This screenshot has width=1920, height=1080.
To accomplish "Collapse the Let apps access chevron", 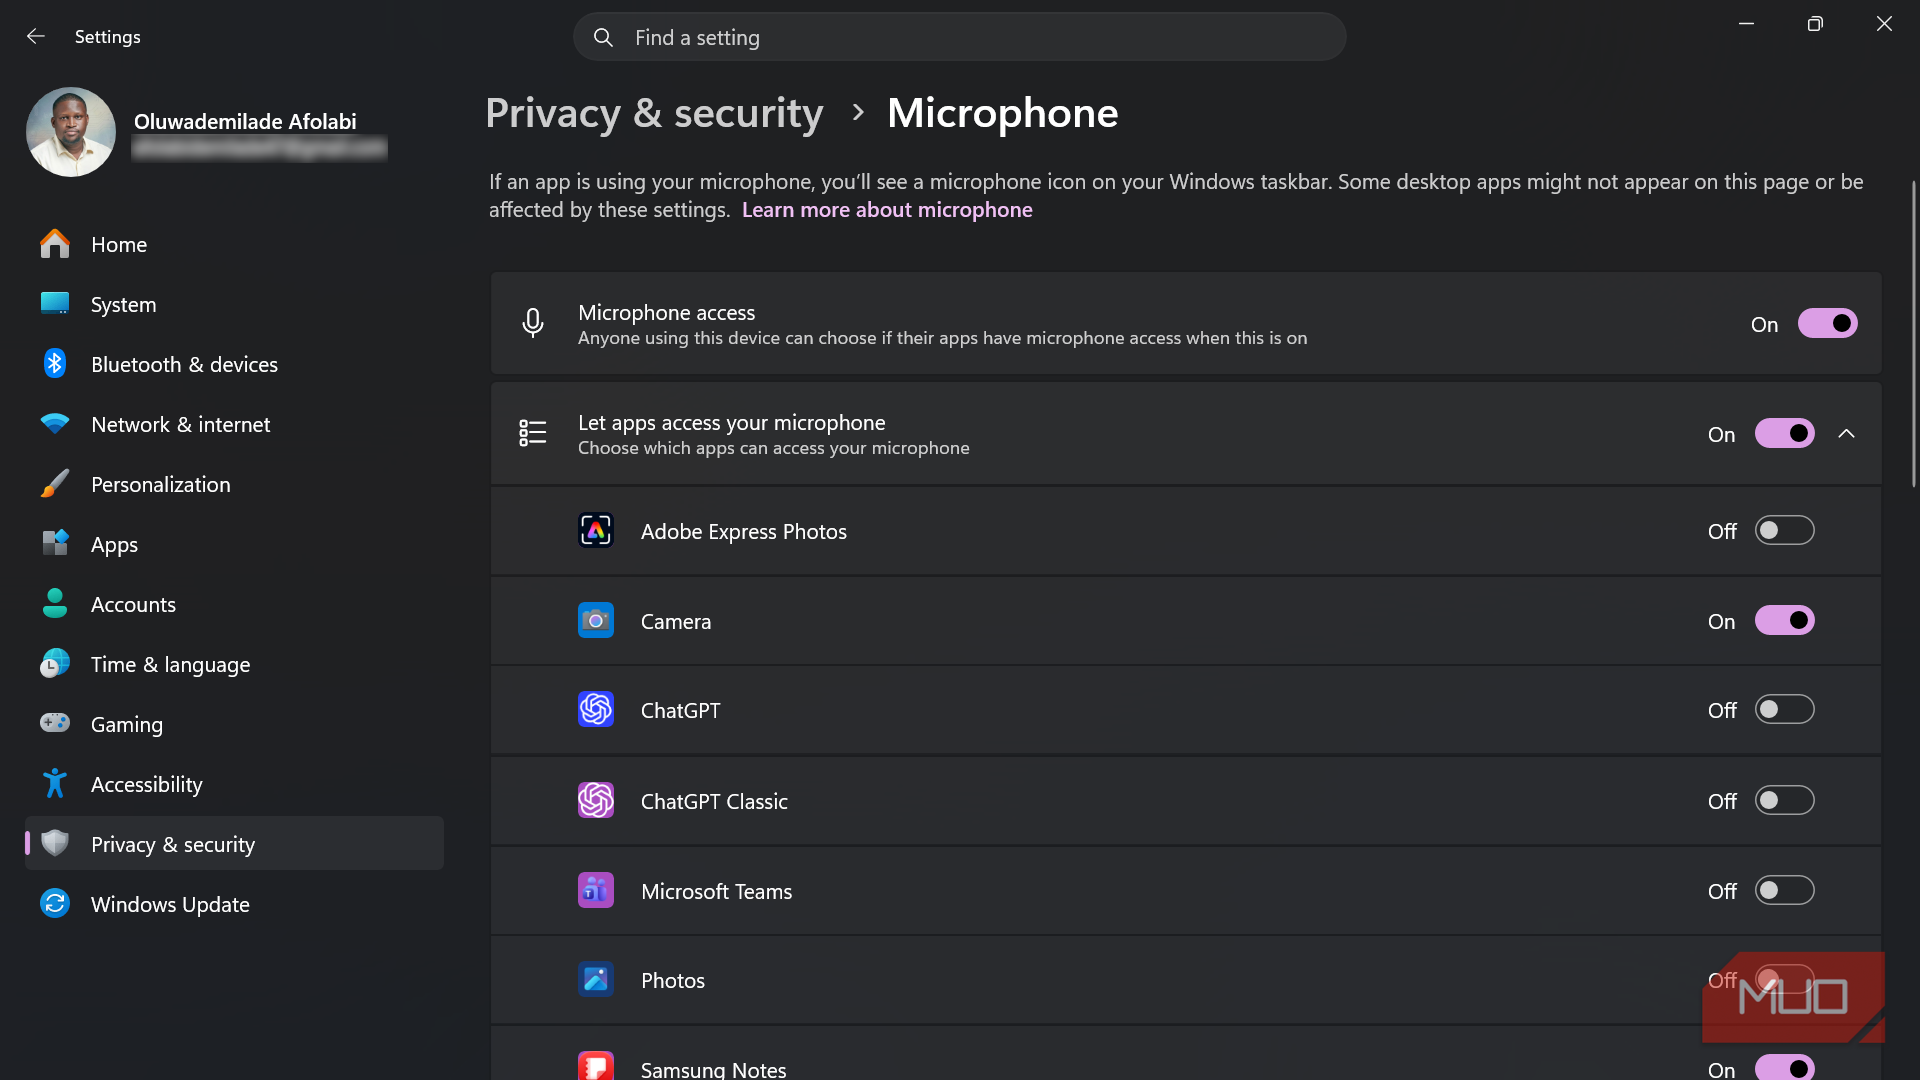I will coord(1846,434).
